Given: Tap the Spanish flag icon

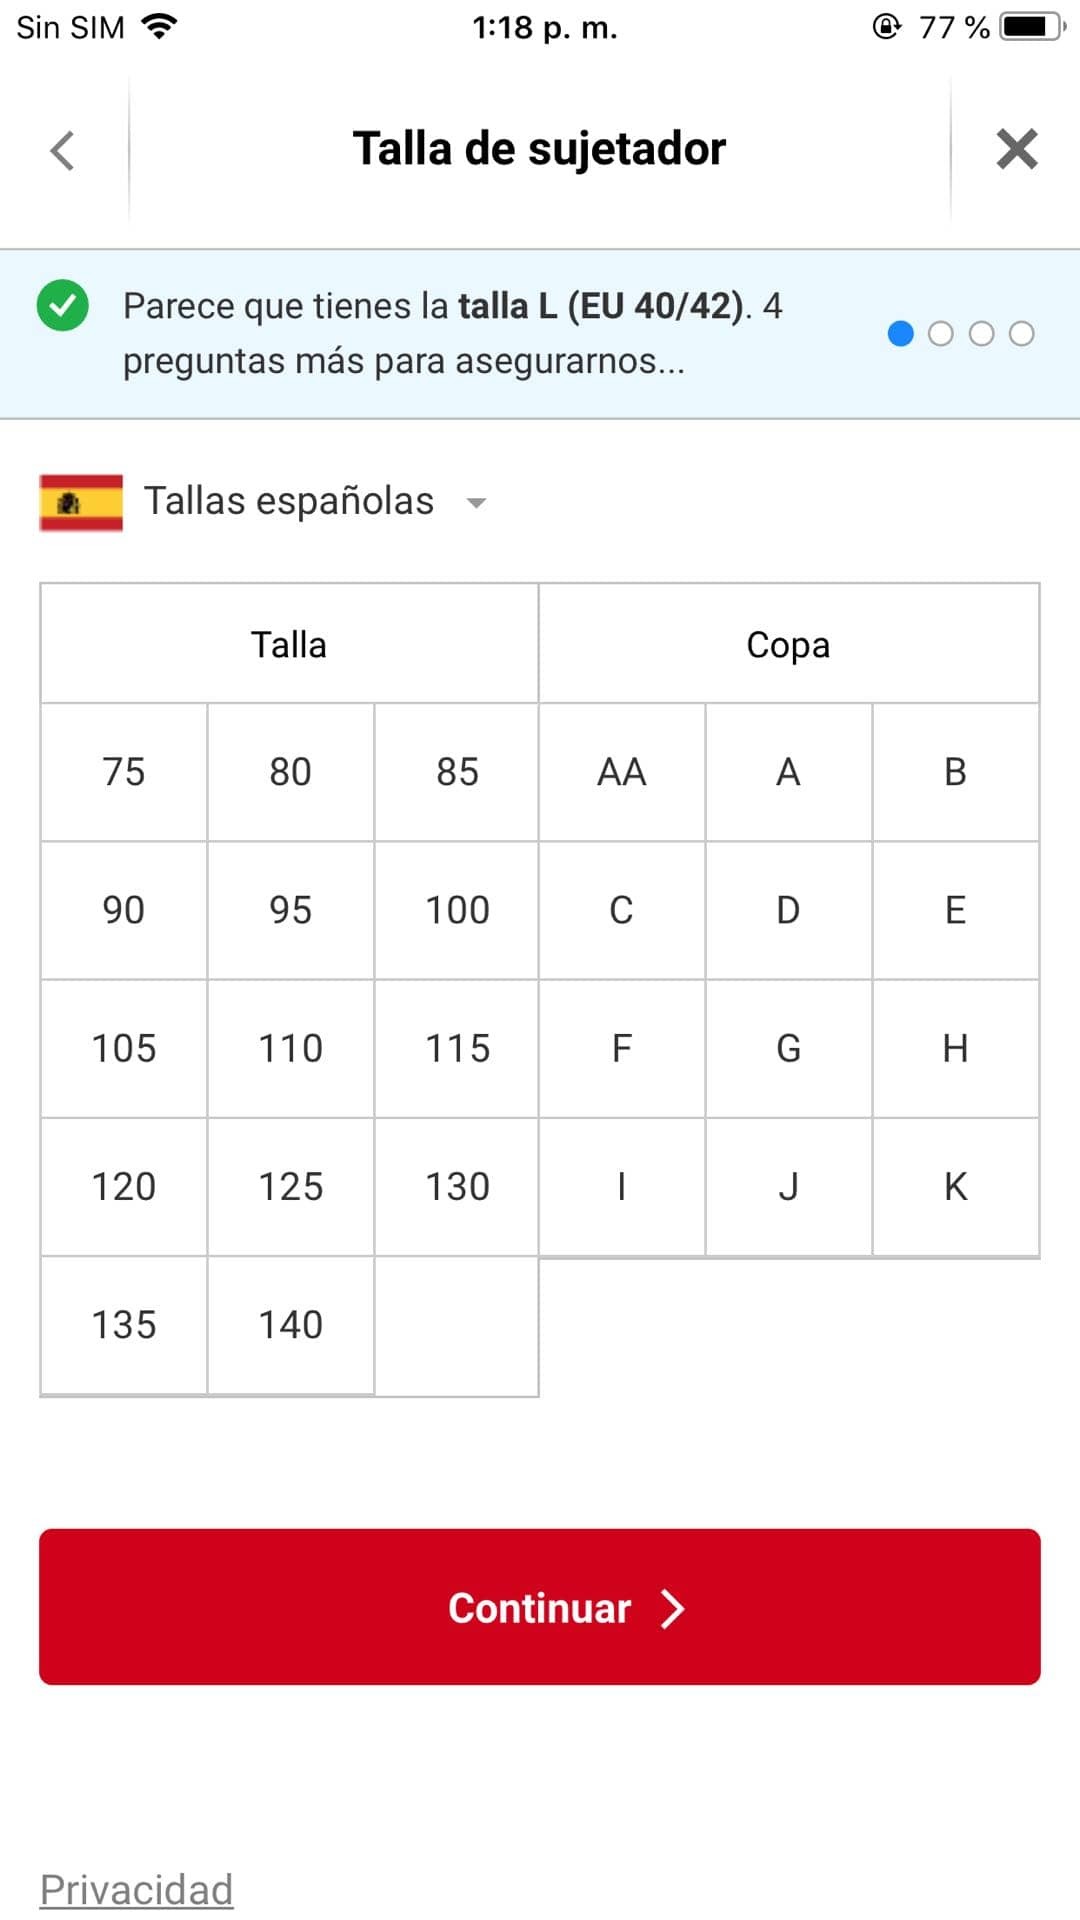Looking at the screenshot, I should 81,502.
